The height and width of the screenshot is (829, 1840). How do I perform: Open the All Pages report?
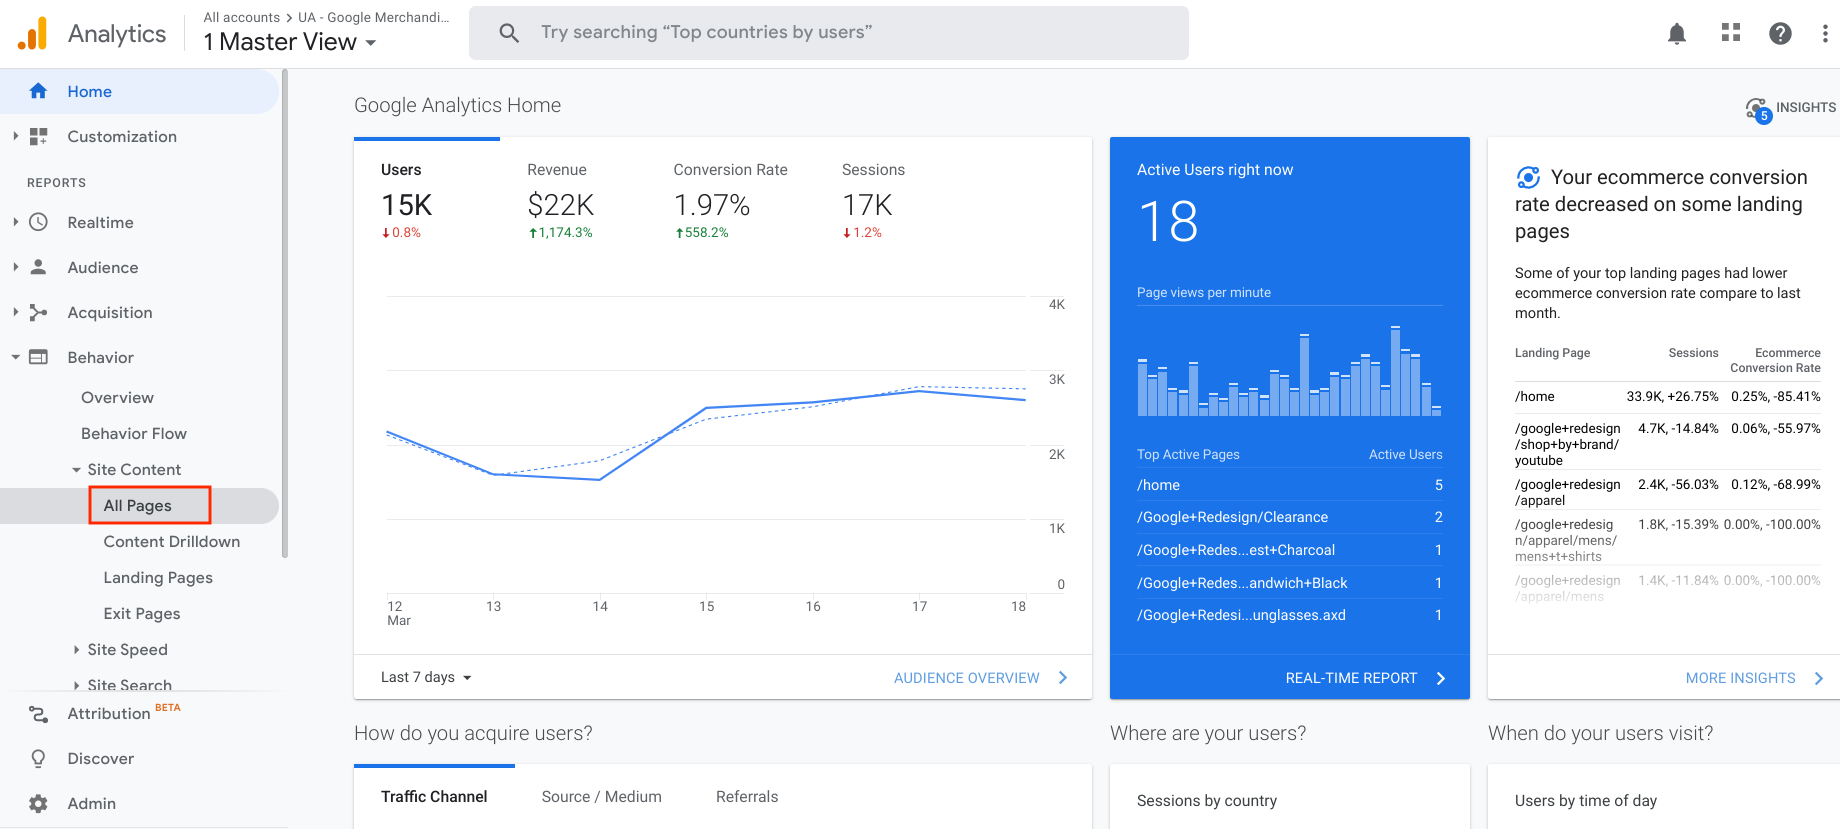tap(139, 506)
